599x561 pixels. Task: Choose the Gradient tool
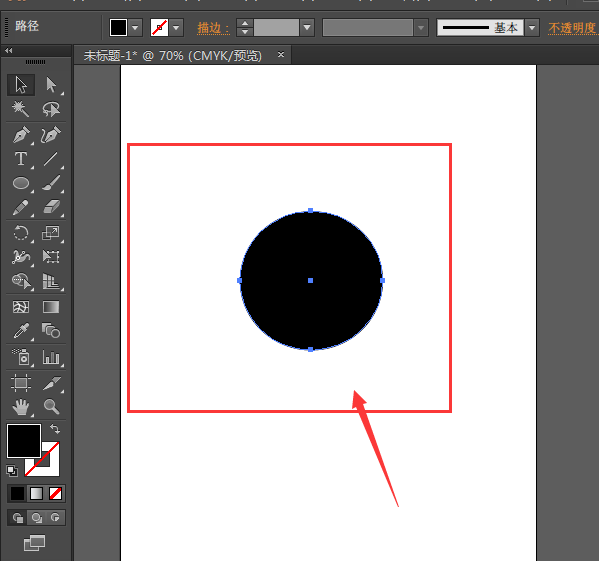pos(51,307)
